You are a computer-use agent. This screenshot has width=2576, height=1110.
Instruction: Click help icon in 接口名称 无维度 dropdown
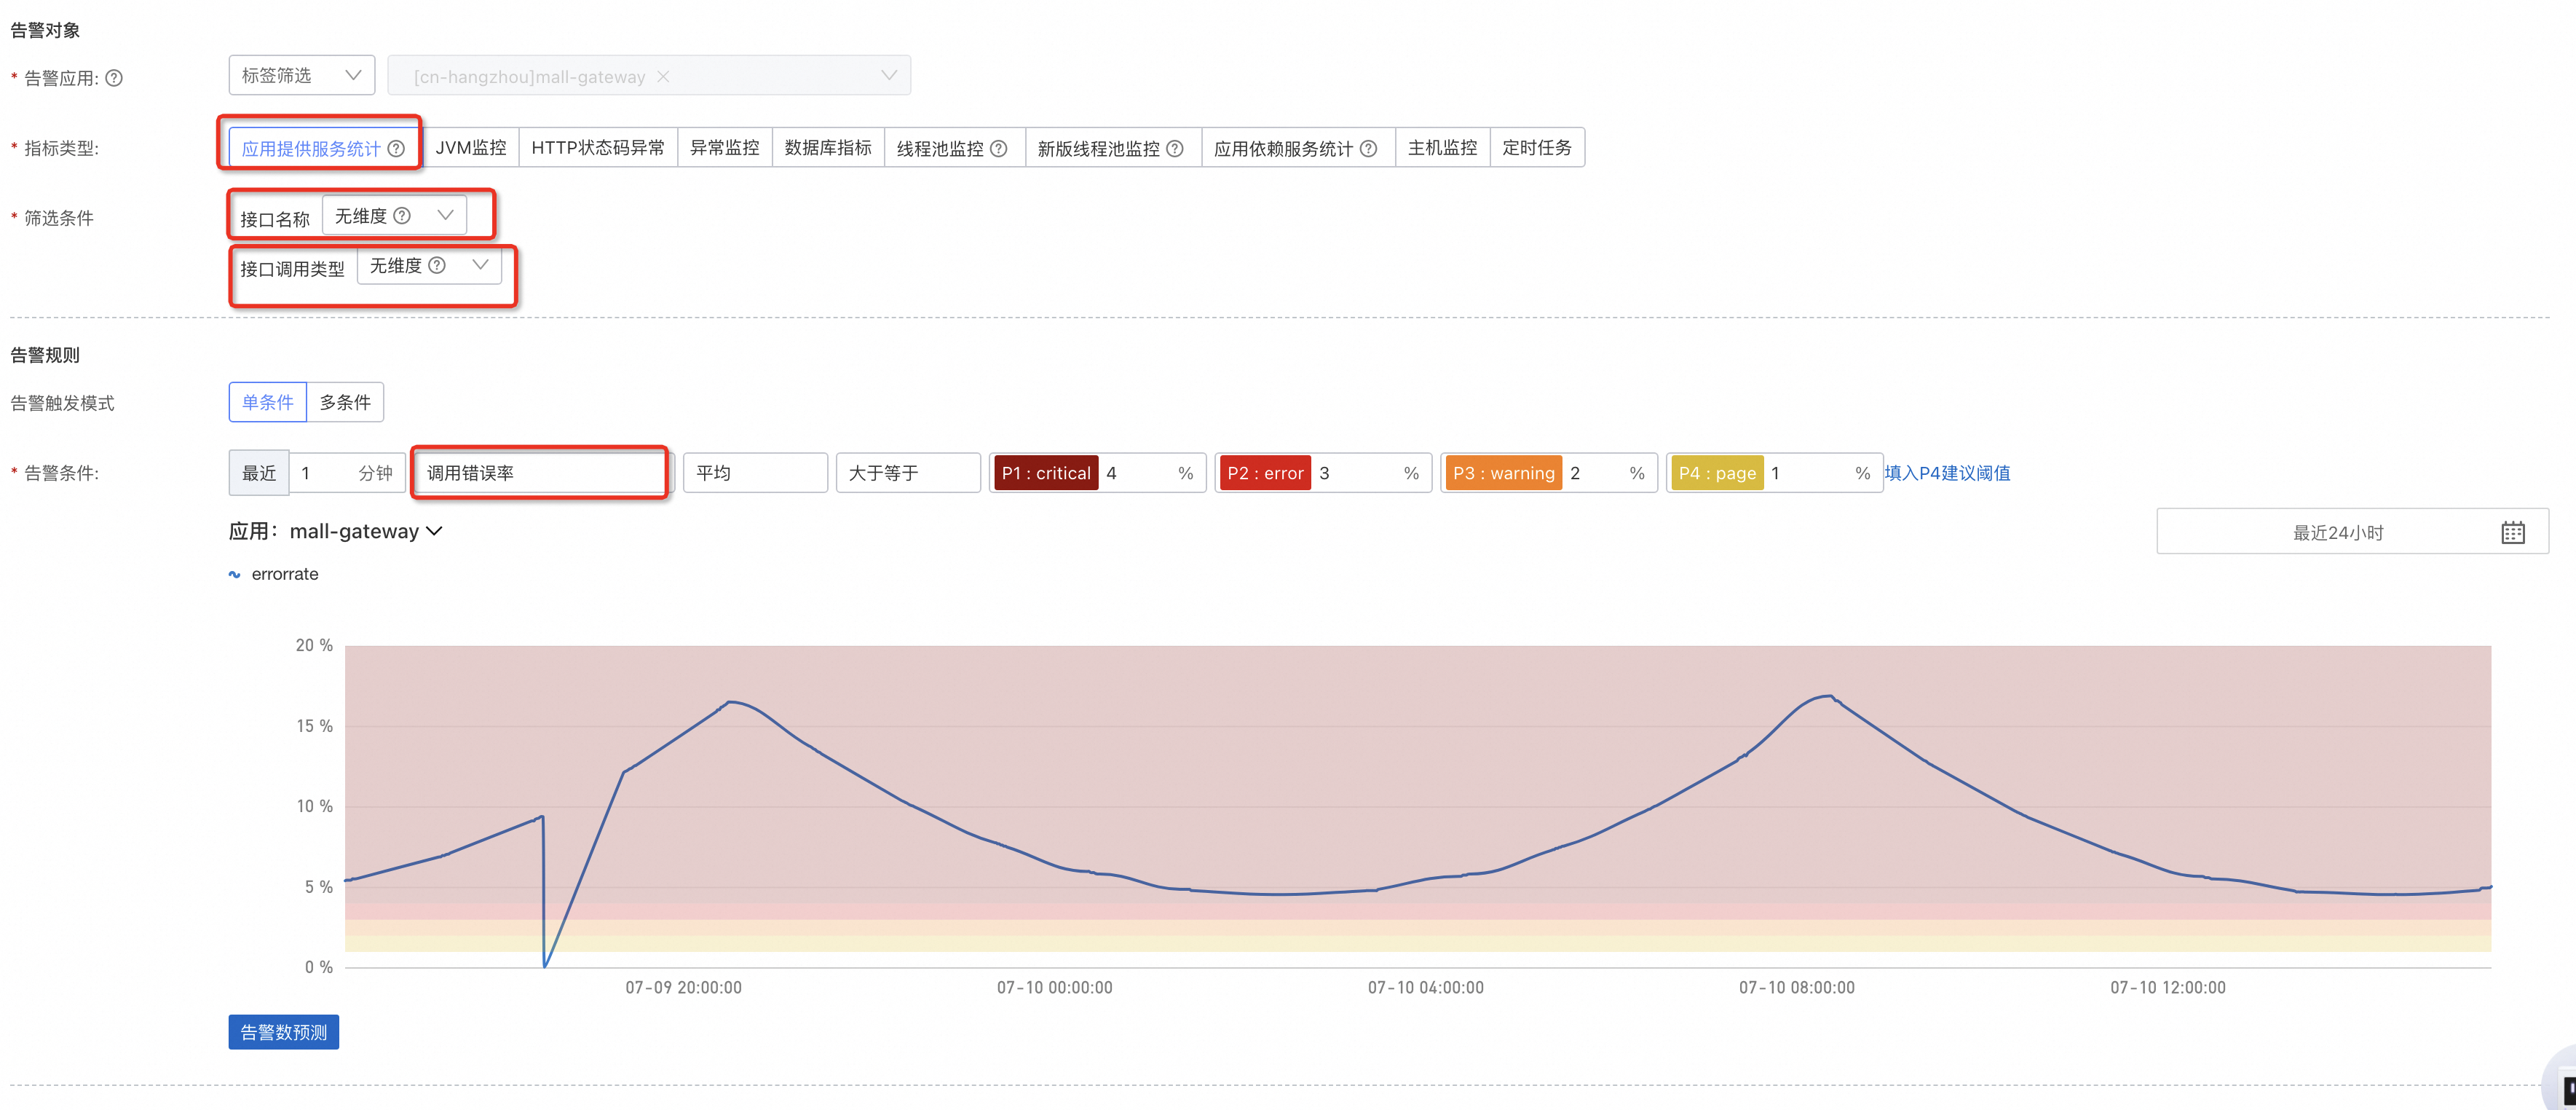[x=402, y=216]
